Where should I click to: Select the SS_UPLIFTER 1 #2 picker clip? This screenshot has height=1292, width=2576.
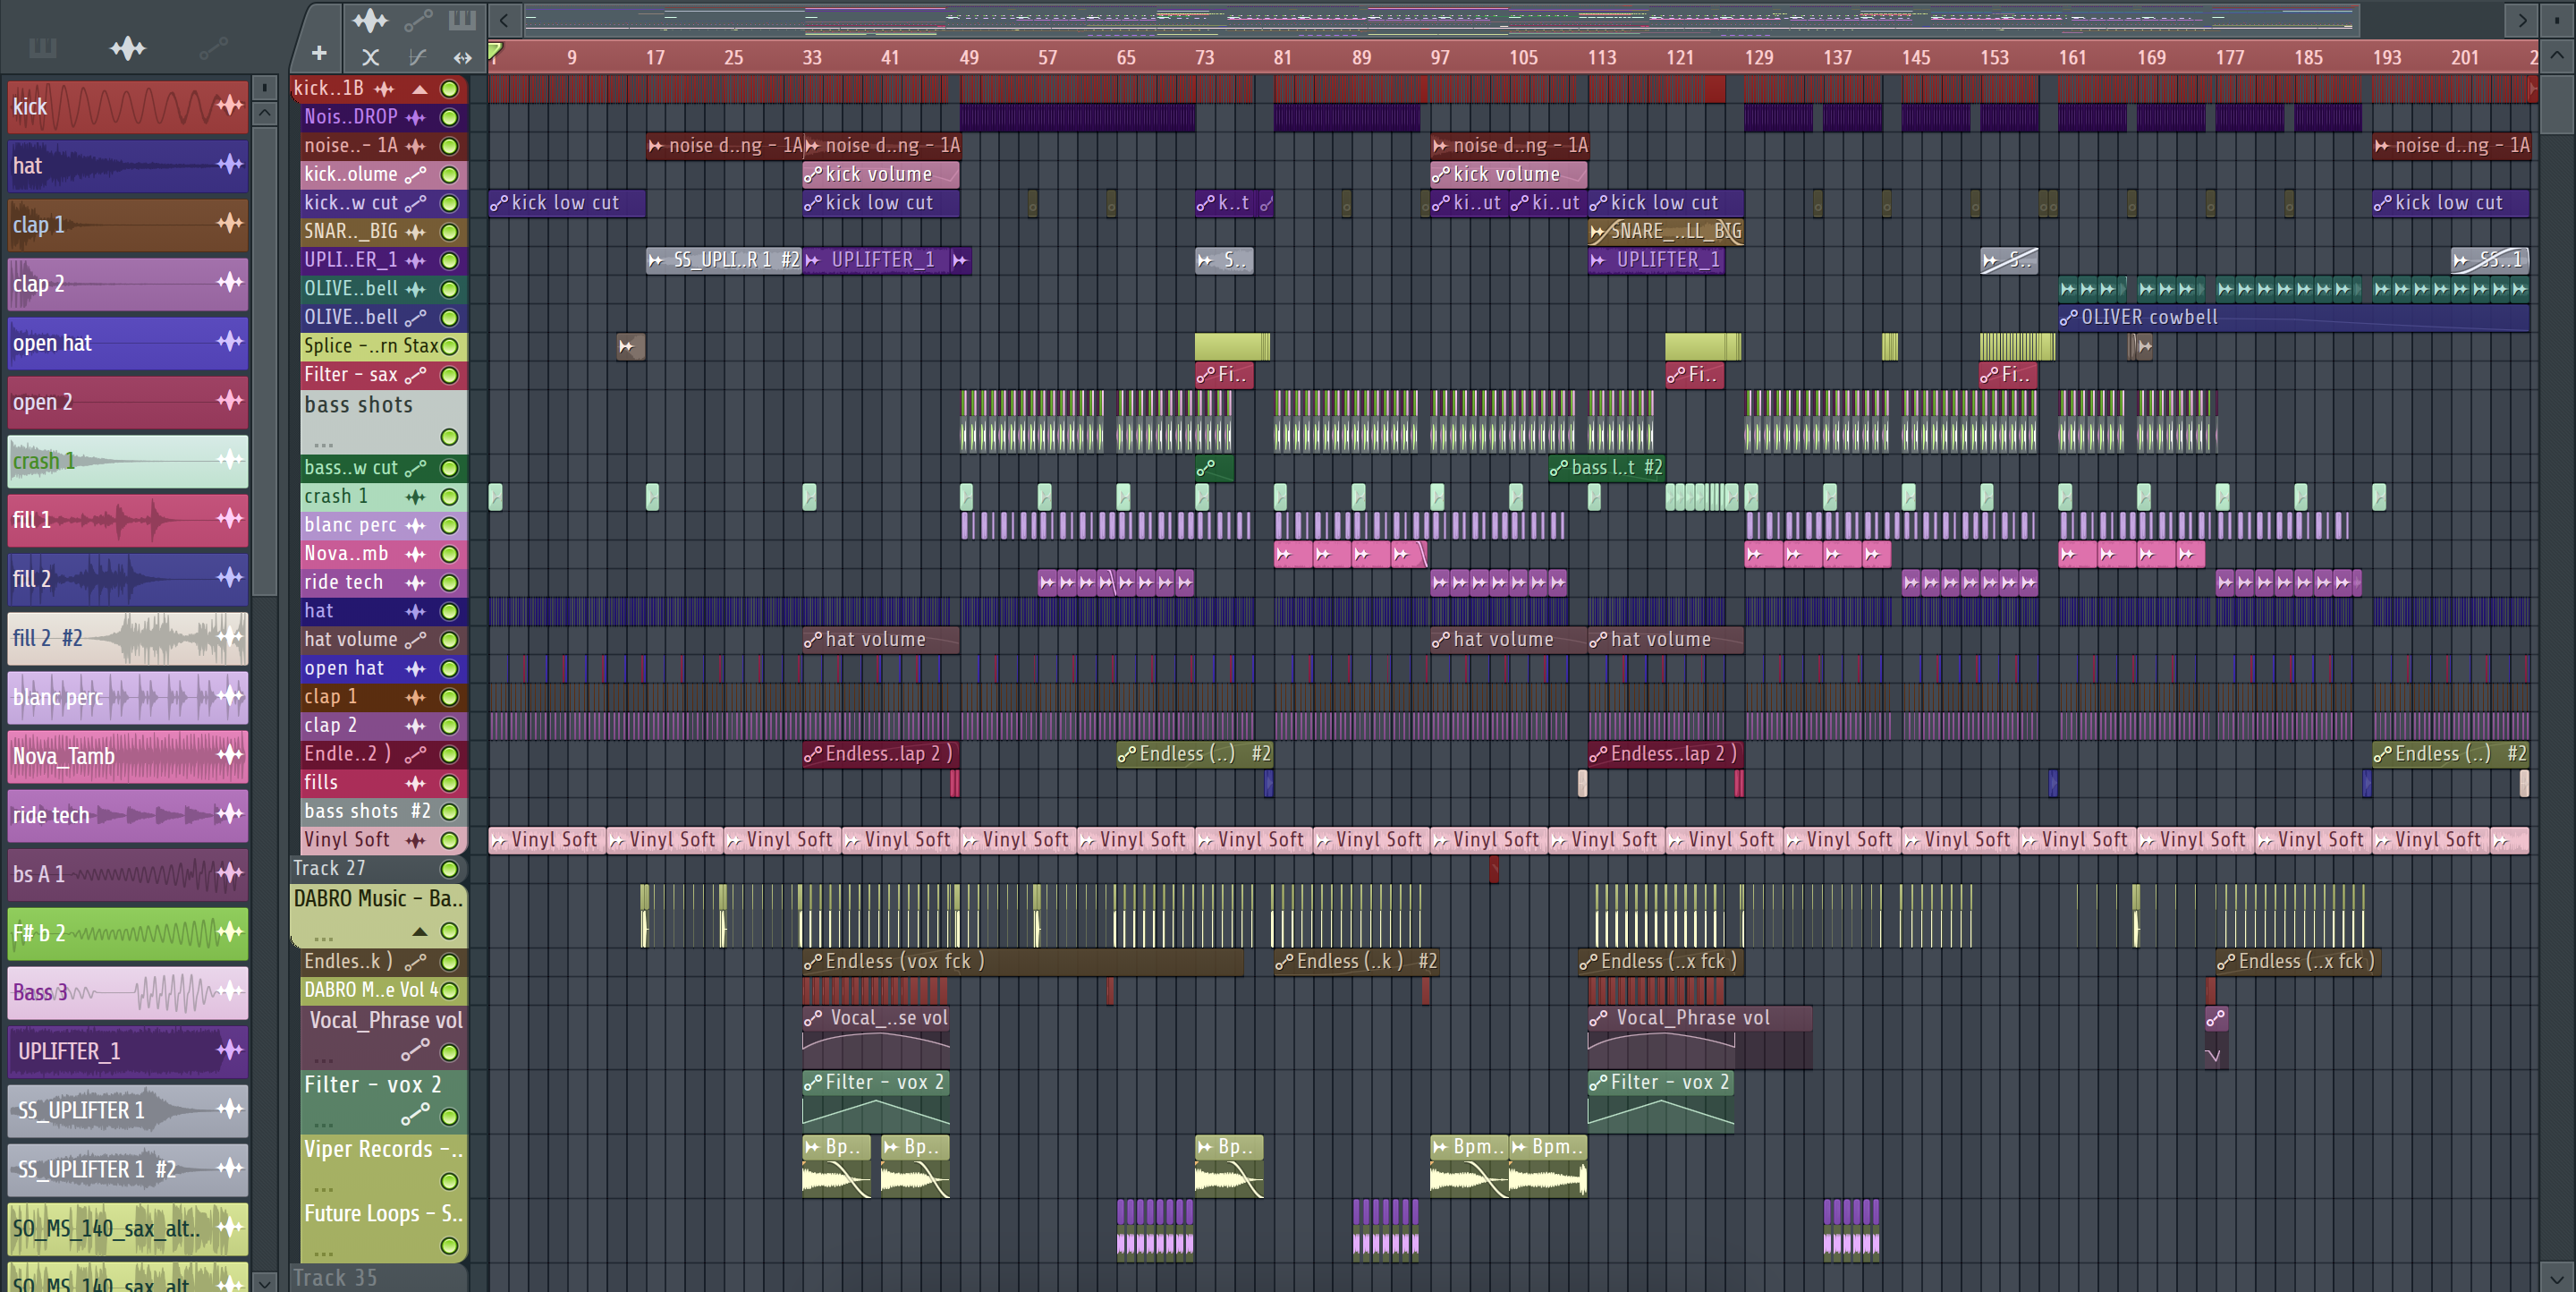[128, 1169]
